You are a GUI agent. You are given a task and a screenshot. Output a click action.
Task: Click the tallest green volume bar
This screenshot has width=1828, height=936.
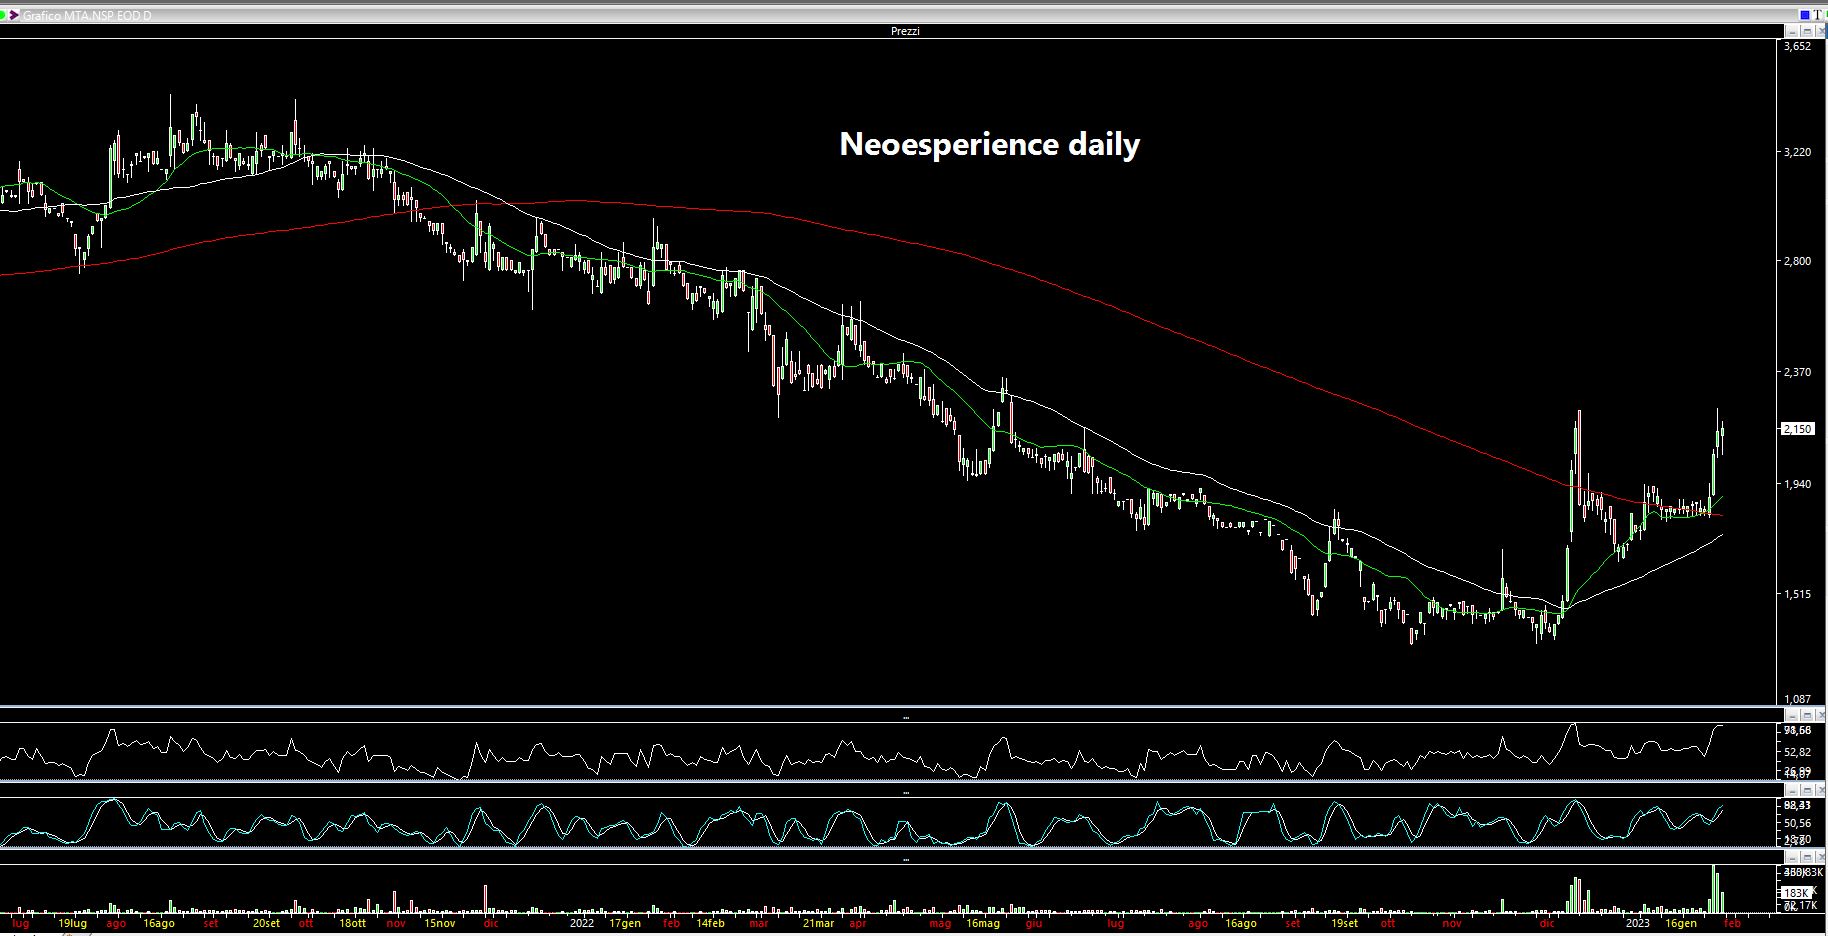click(1714, 889)
